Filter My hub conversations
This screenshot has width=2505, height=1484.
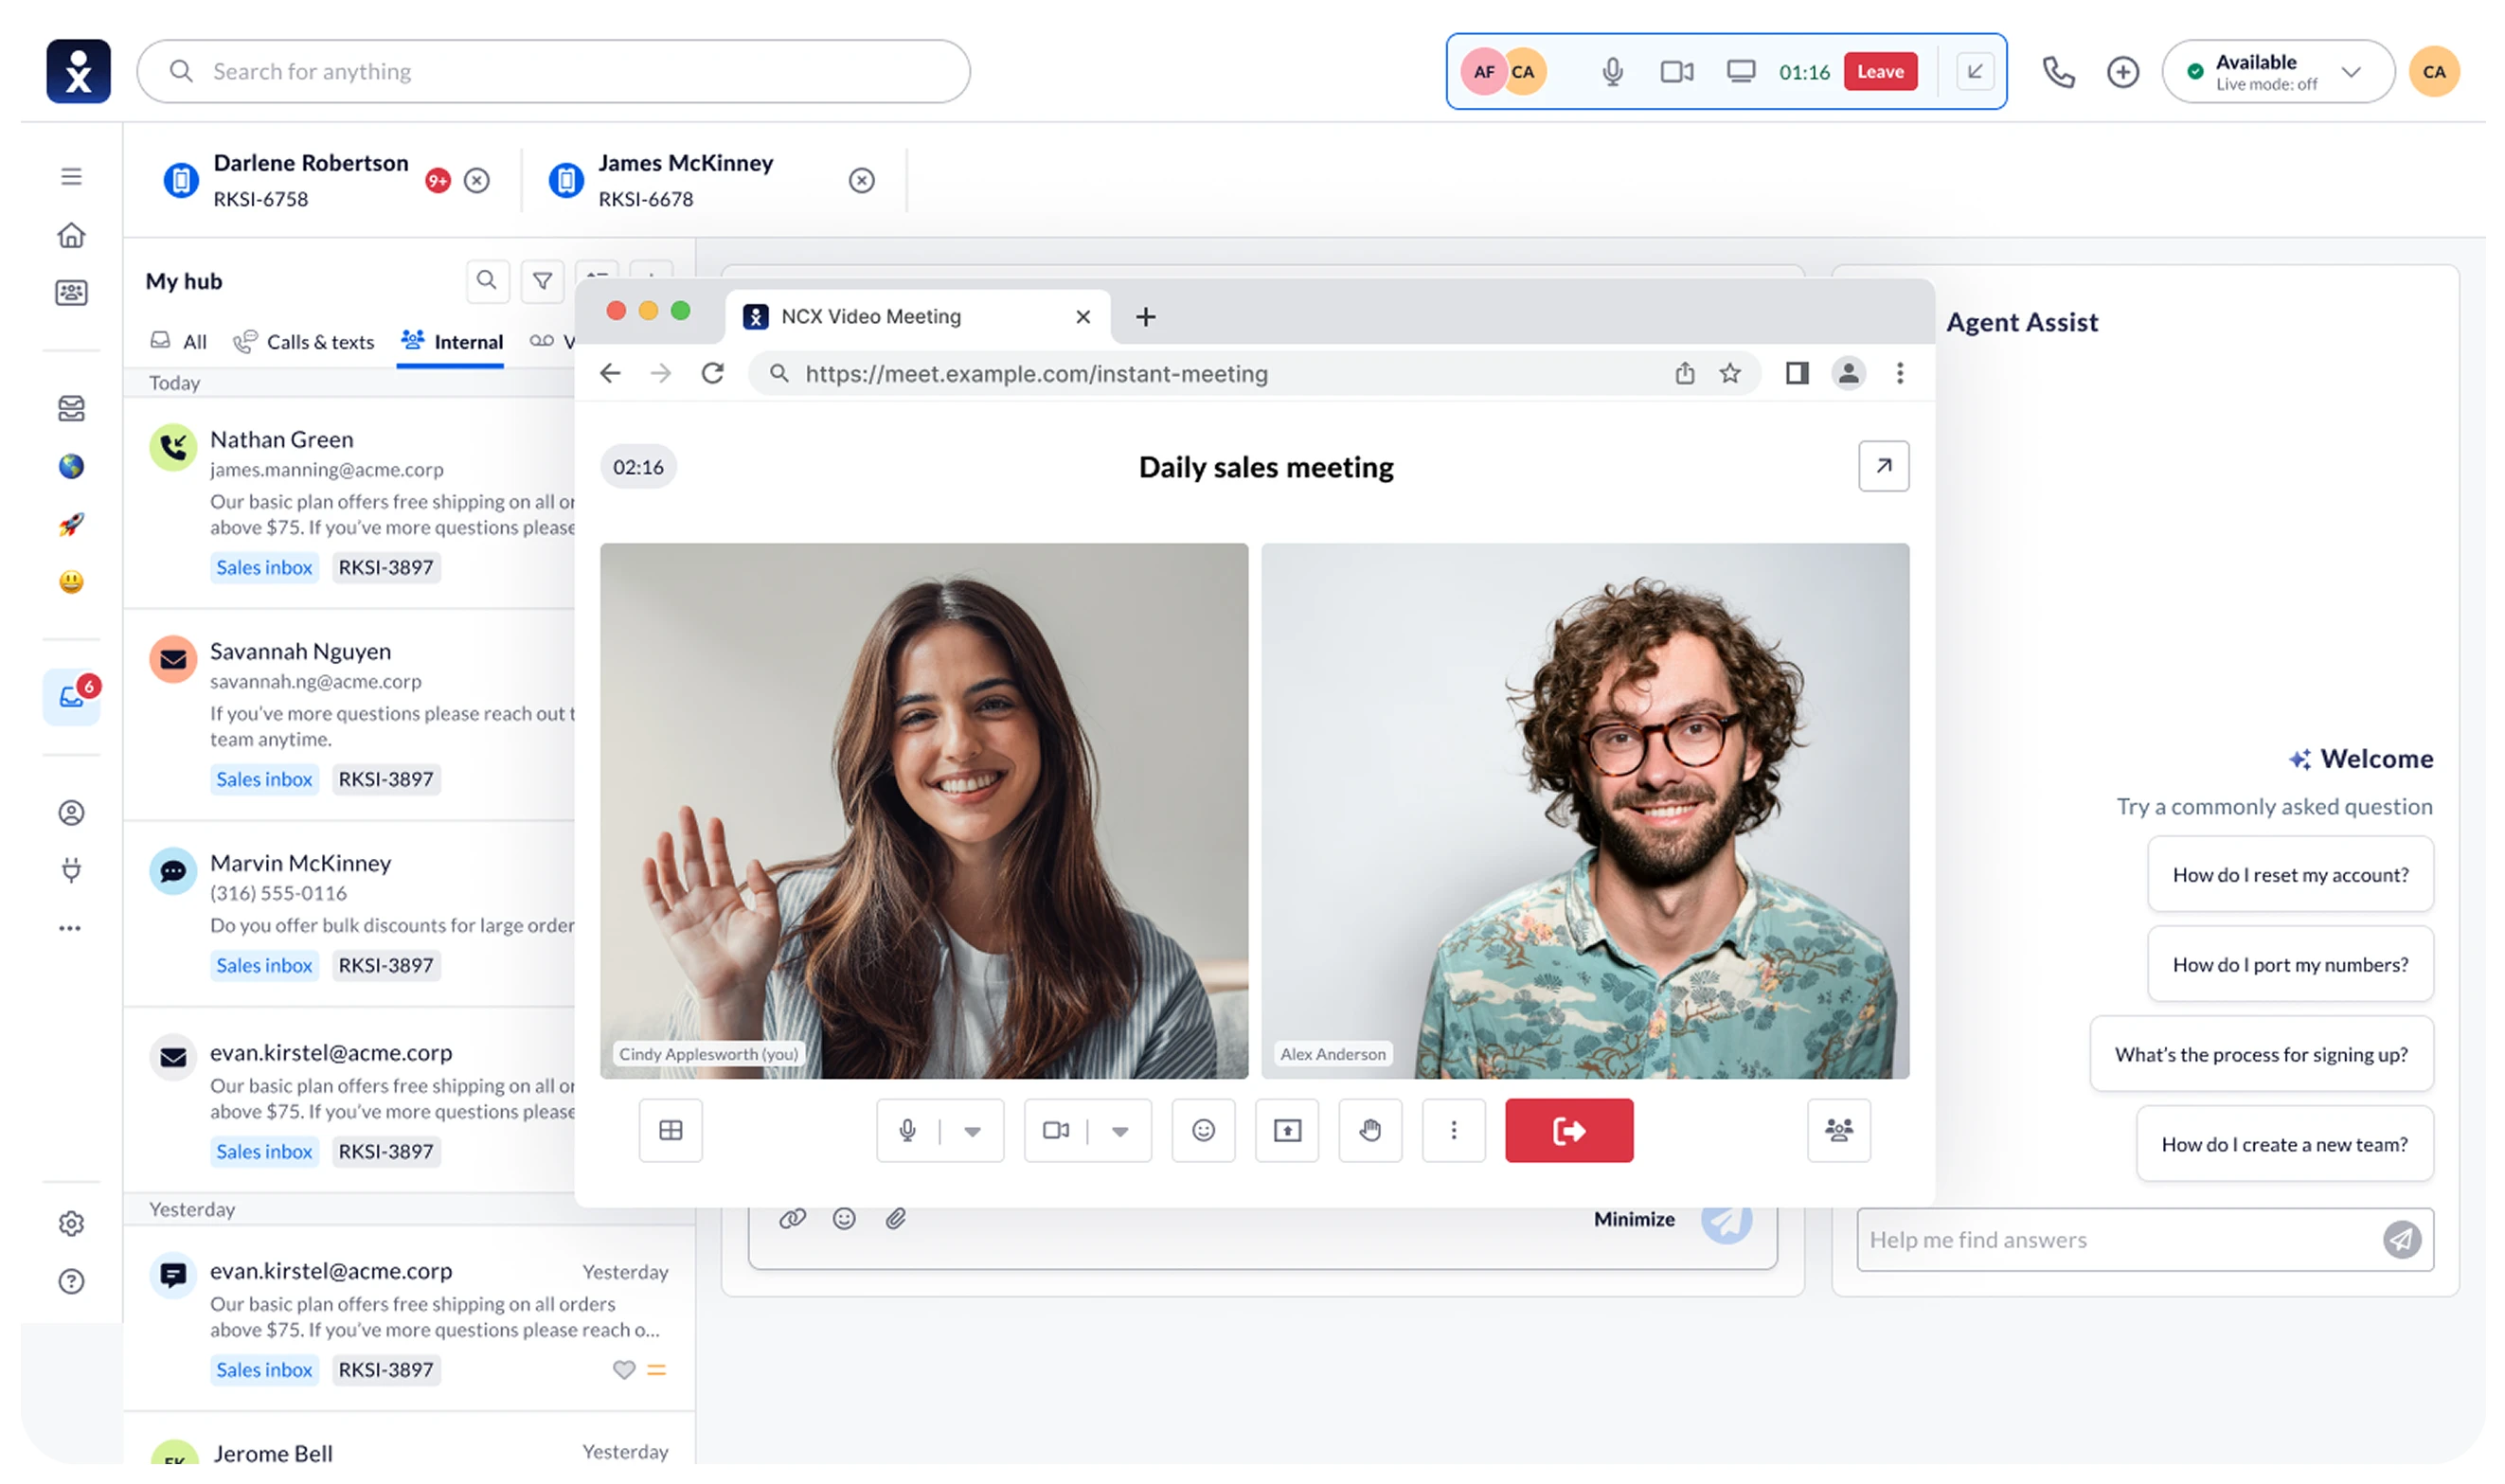click(543, 281)
